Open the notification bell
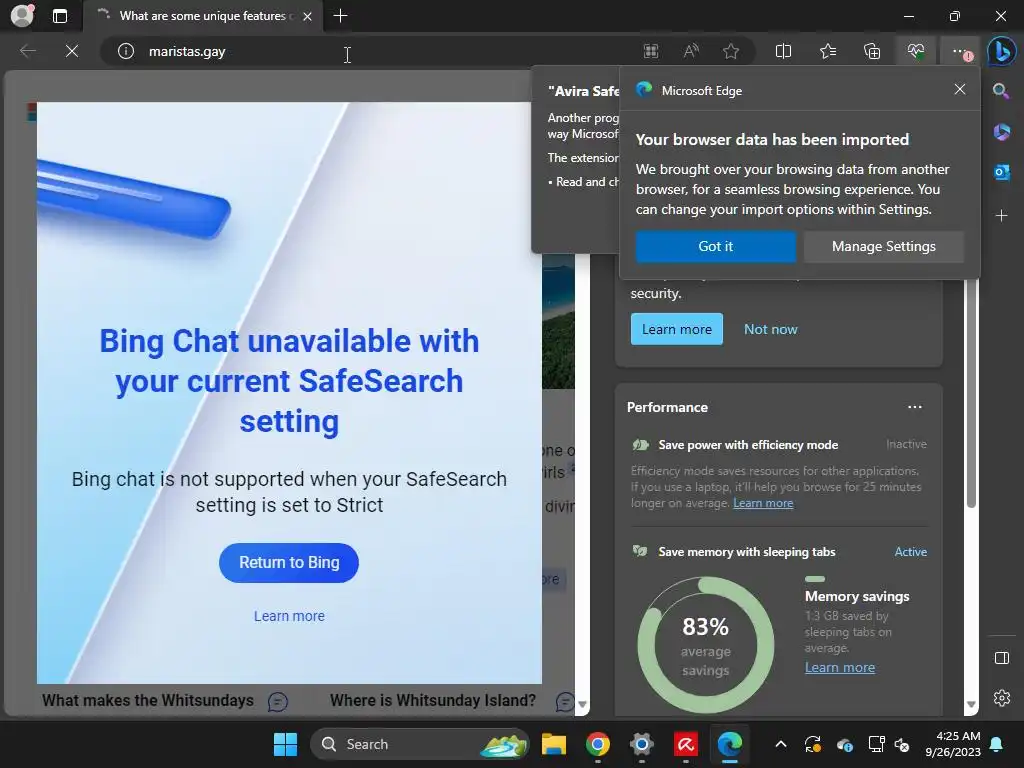1024x768 pixels. (997, 744)
